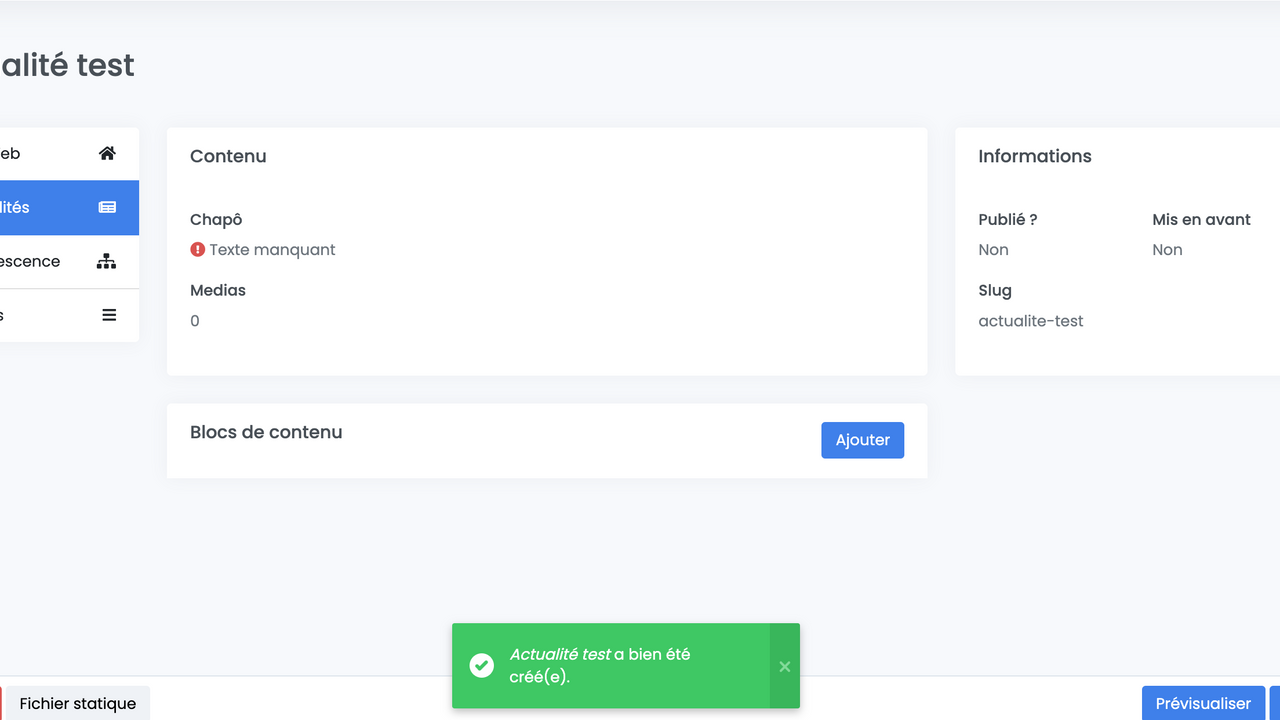Click the page title ending in 'test'
The height and width of the screenshot is (720, 1280).
point(67,65)
